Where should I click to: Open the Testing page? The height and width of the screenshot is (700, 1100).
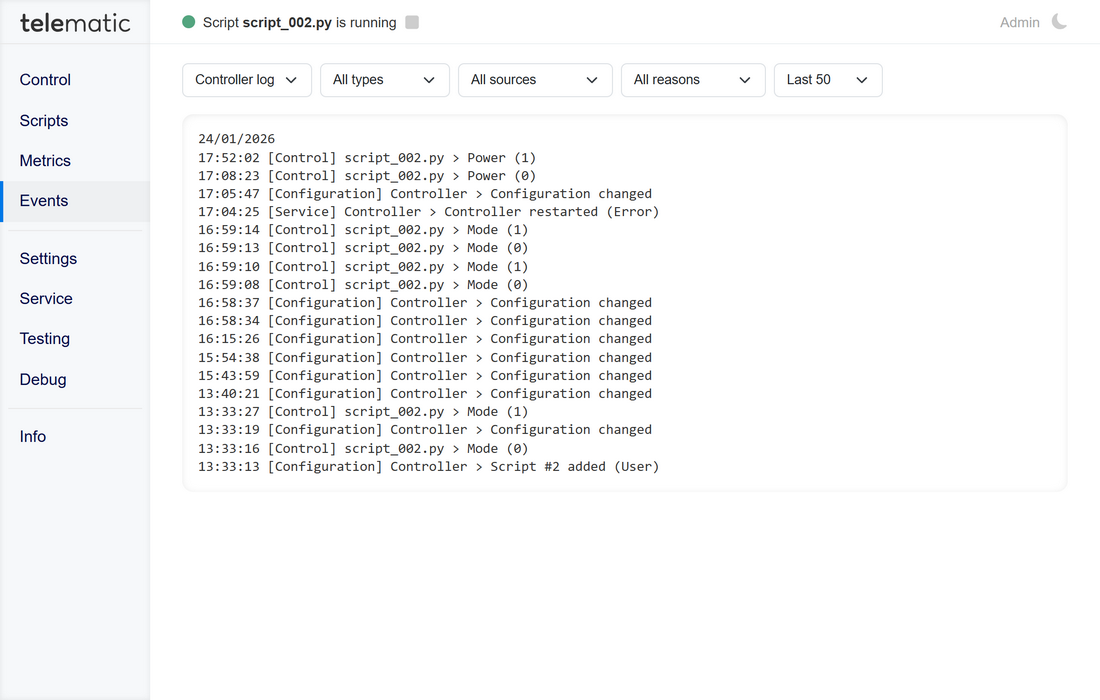click(45, 339)
